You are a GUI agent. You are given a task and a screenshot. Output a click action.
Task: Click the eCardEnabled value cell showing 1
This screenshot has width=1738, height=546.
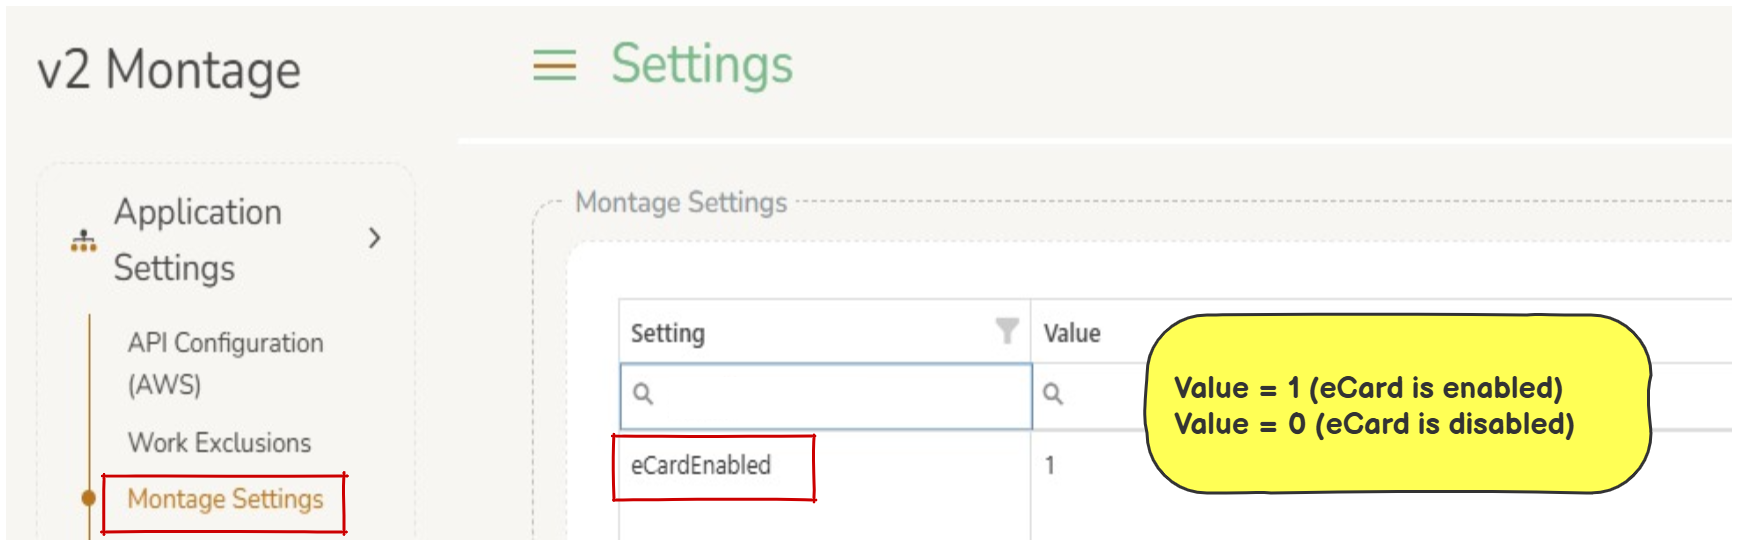[1050, 466]
